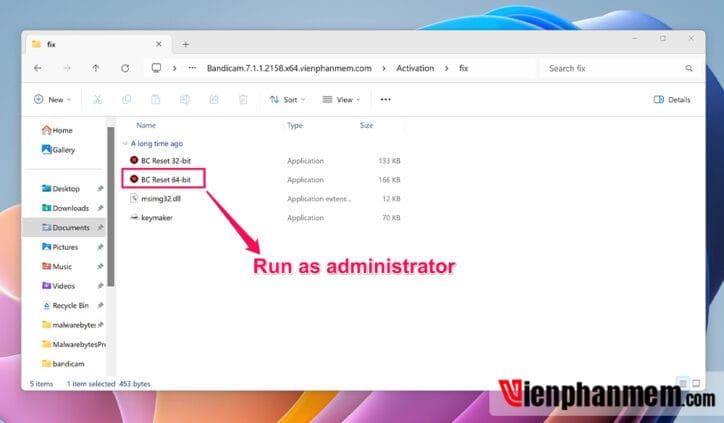
Task: Sort files by Size column header
Action: click(366, 125)
